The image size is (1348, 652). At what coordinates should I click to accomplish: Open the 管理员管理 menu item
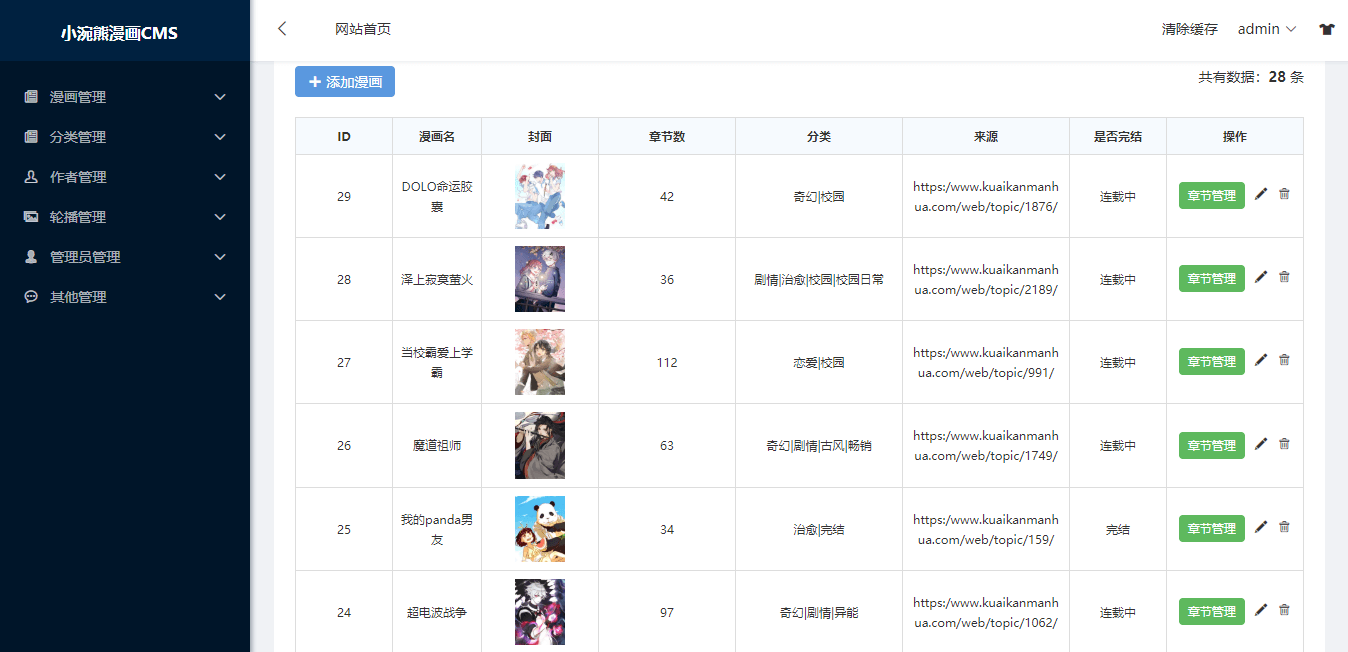(x=125, y=257)
